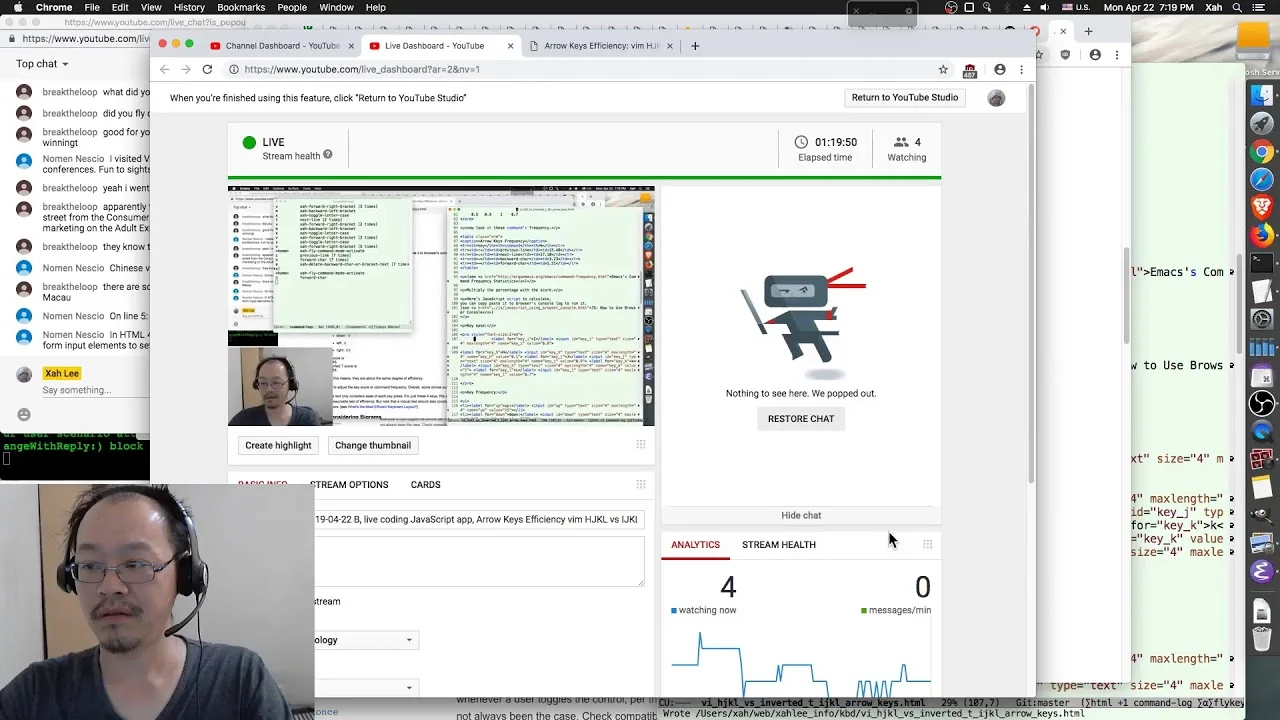This screenshot has width=1280, height=720.
Task: Open a new Chrome tab with plus icon
Action: [695, 45]
